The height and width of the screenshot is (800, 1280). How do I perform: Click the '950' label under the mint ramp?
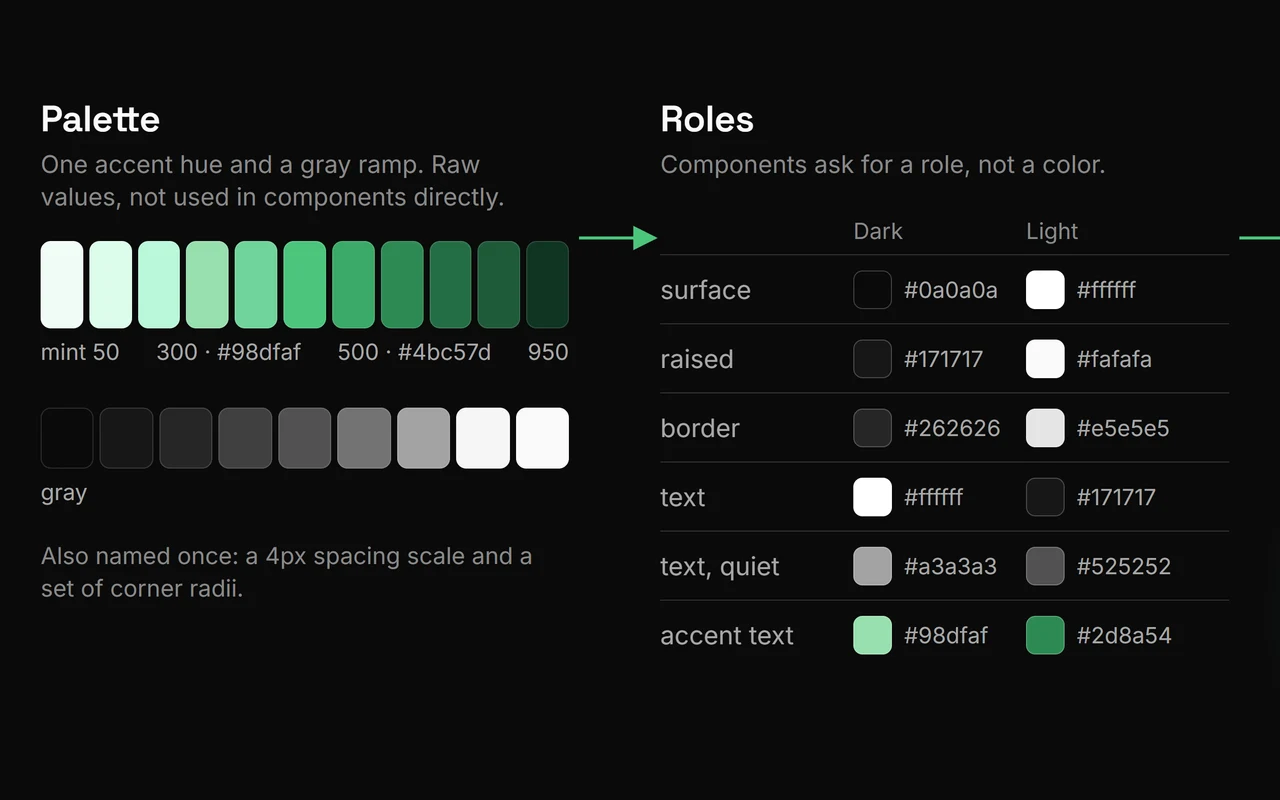click(x=548, y=352)
